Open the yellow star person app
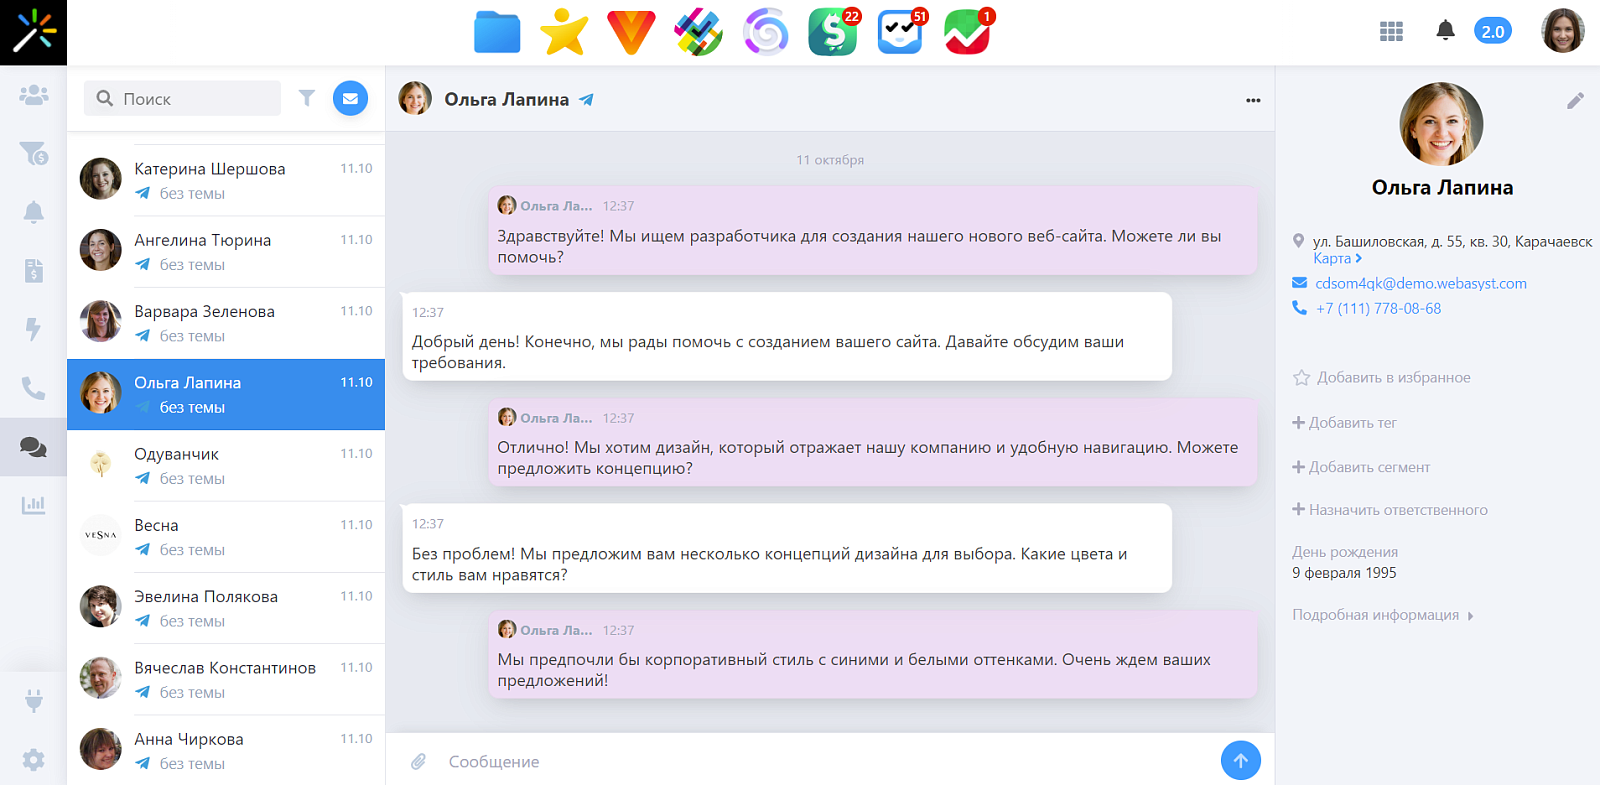This screenshot has width=1600, height=785. [564, 32]
